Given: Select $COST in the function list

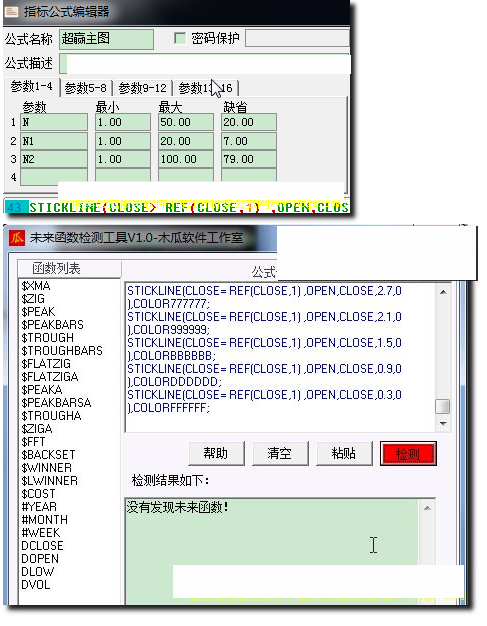Looking at the screenshot, I should tap(38, 494).
